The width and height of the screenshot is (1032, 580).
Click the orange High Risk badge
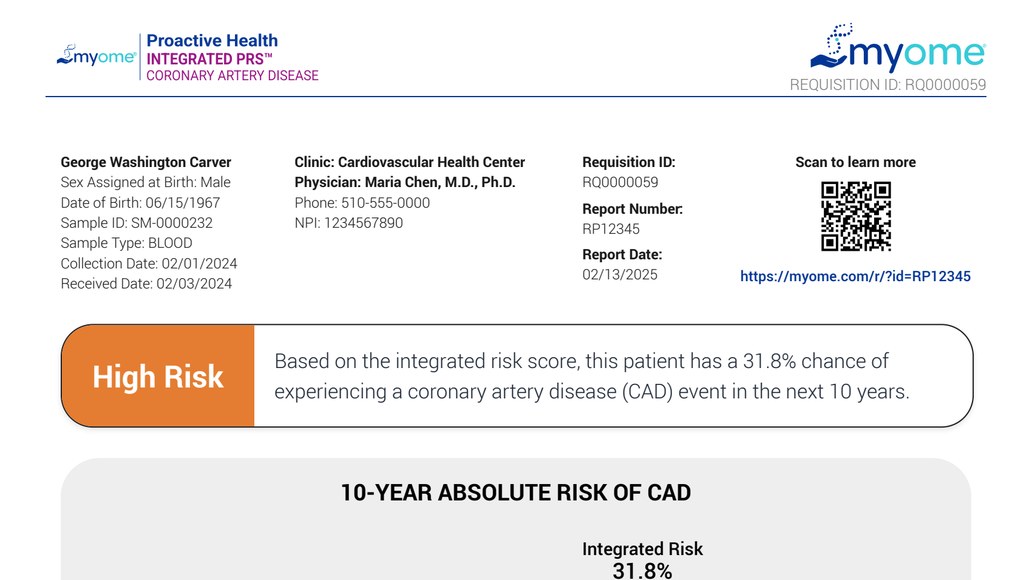point(158,376)
